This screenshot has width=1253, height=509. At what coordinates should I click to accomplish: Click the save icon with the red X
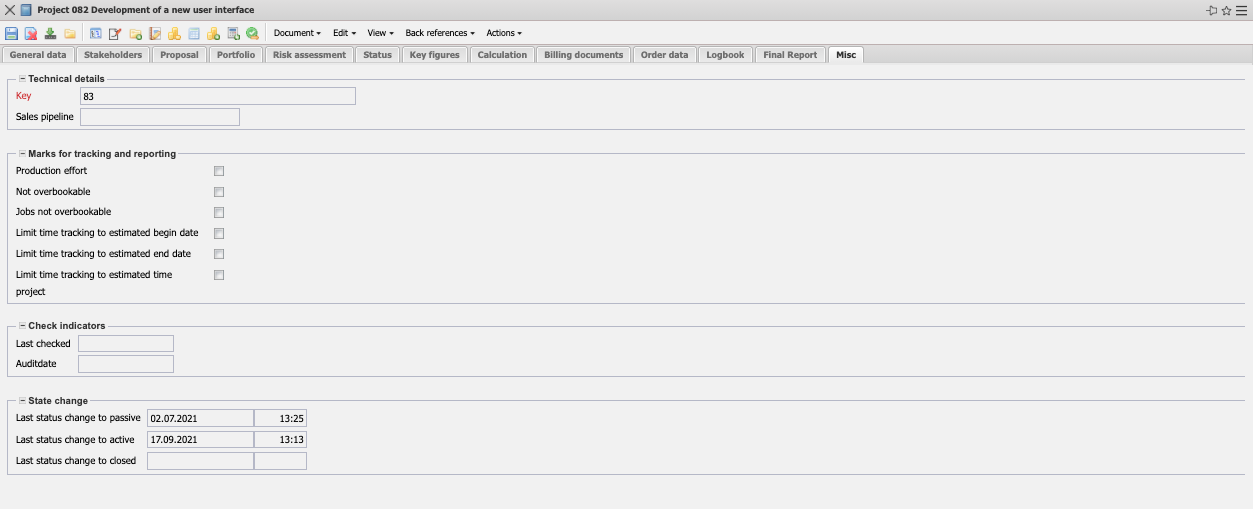31,33
